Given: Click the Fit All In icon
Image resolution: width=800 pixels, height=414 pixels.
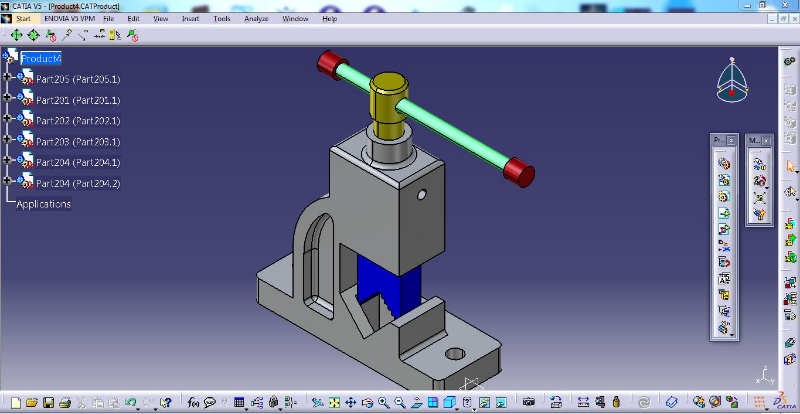Looking at the screenshot, I should pyautogui.click(x=334, y=402).
